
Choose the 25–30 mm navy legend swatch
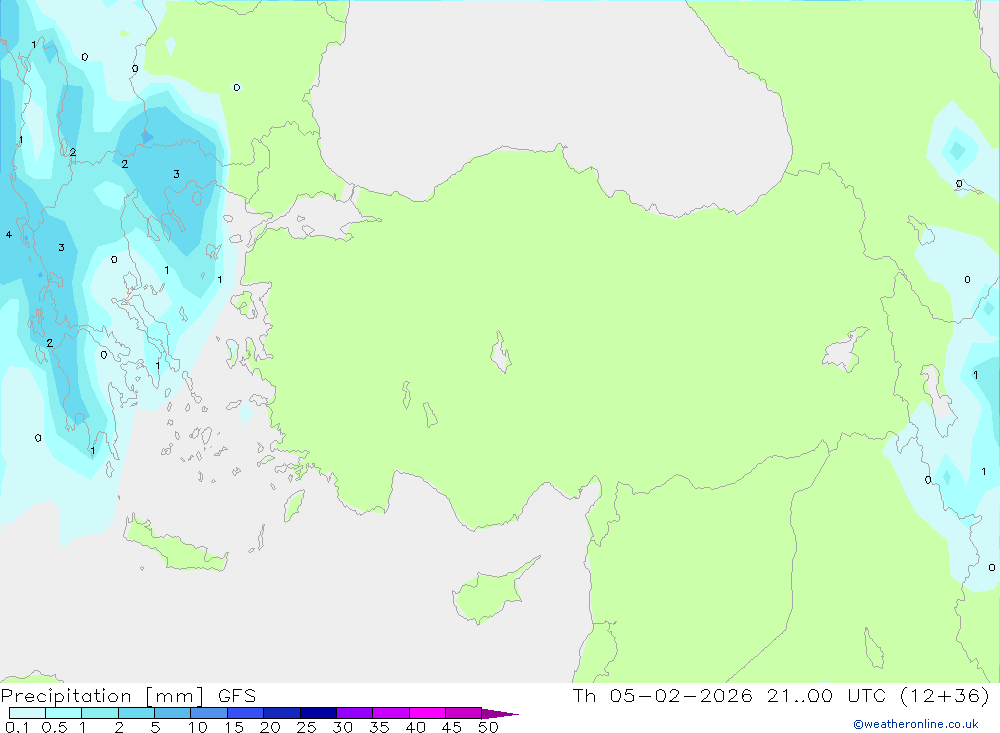click(318, 713)
